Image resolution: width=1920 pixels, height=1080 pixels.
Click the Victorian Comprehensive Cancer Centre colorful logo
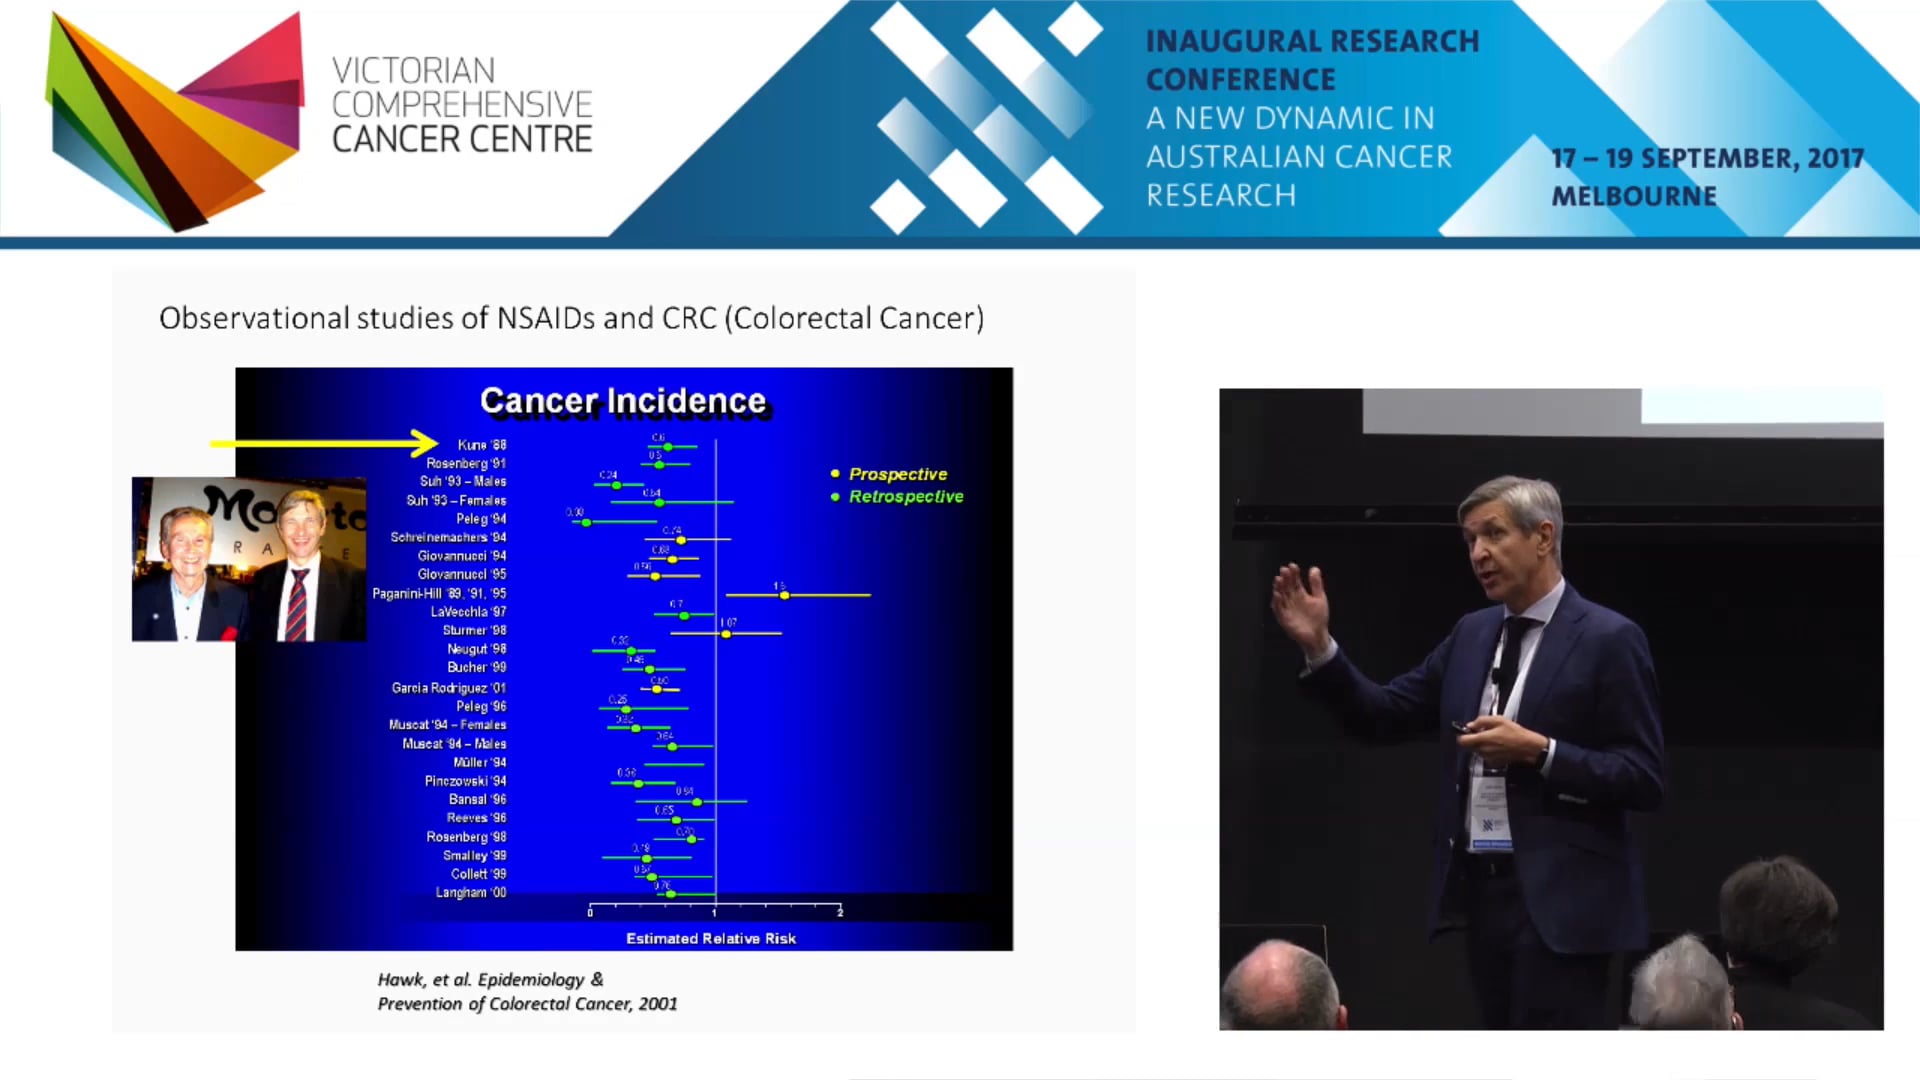175,120
